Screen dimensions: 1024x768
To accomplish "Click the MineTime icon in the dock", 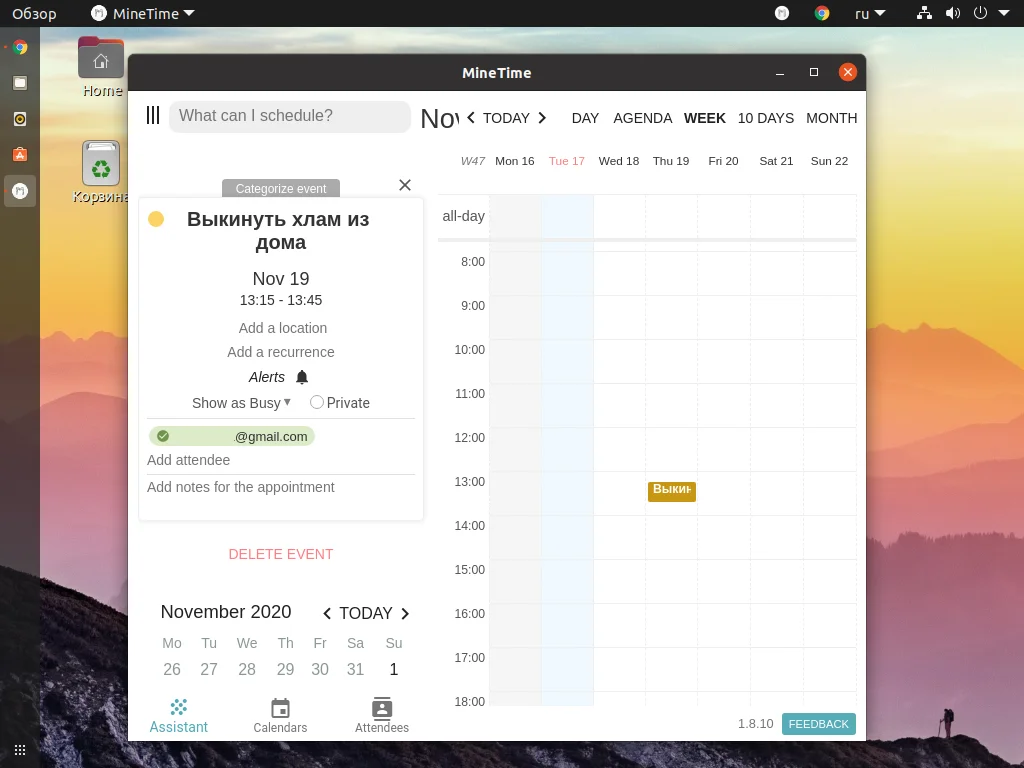I will pyautogui.click(x=20, y=191).
